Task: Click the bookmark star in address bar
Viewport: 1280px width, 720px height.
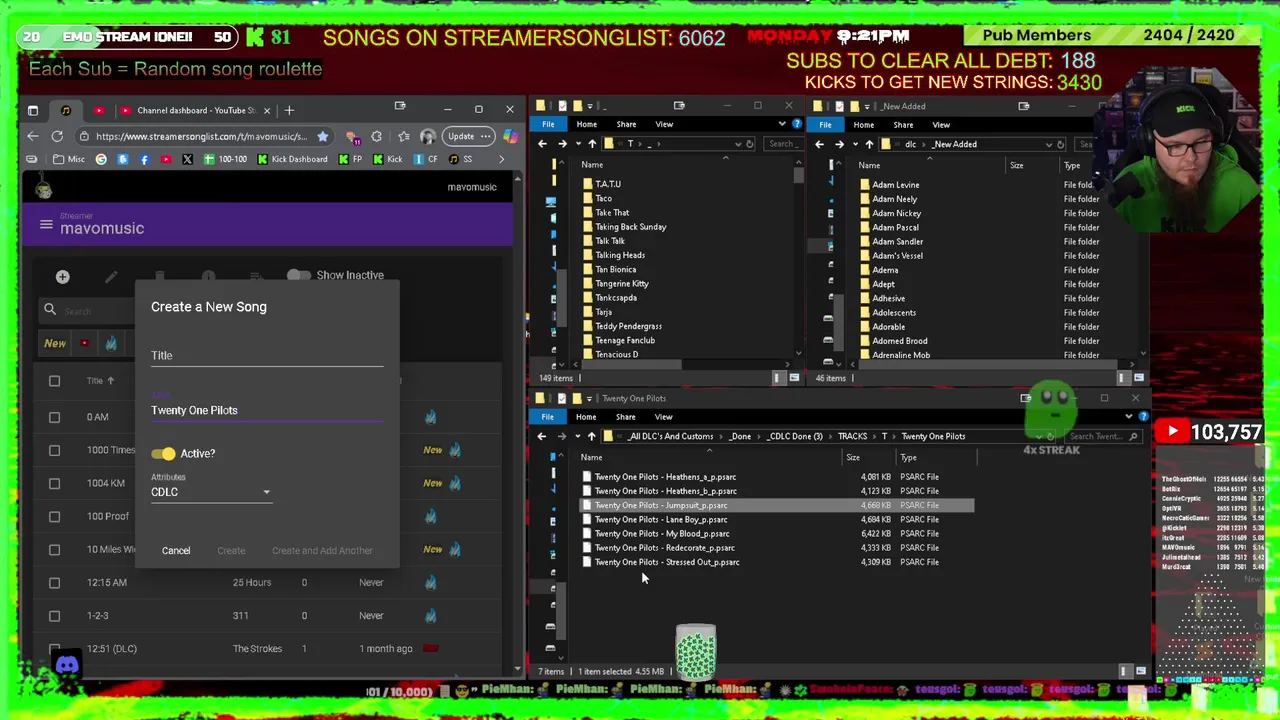Action: tap(322, 136)
